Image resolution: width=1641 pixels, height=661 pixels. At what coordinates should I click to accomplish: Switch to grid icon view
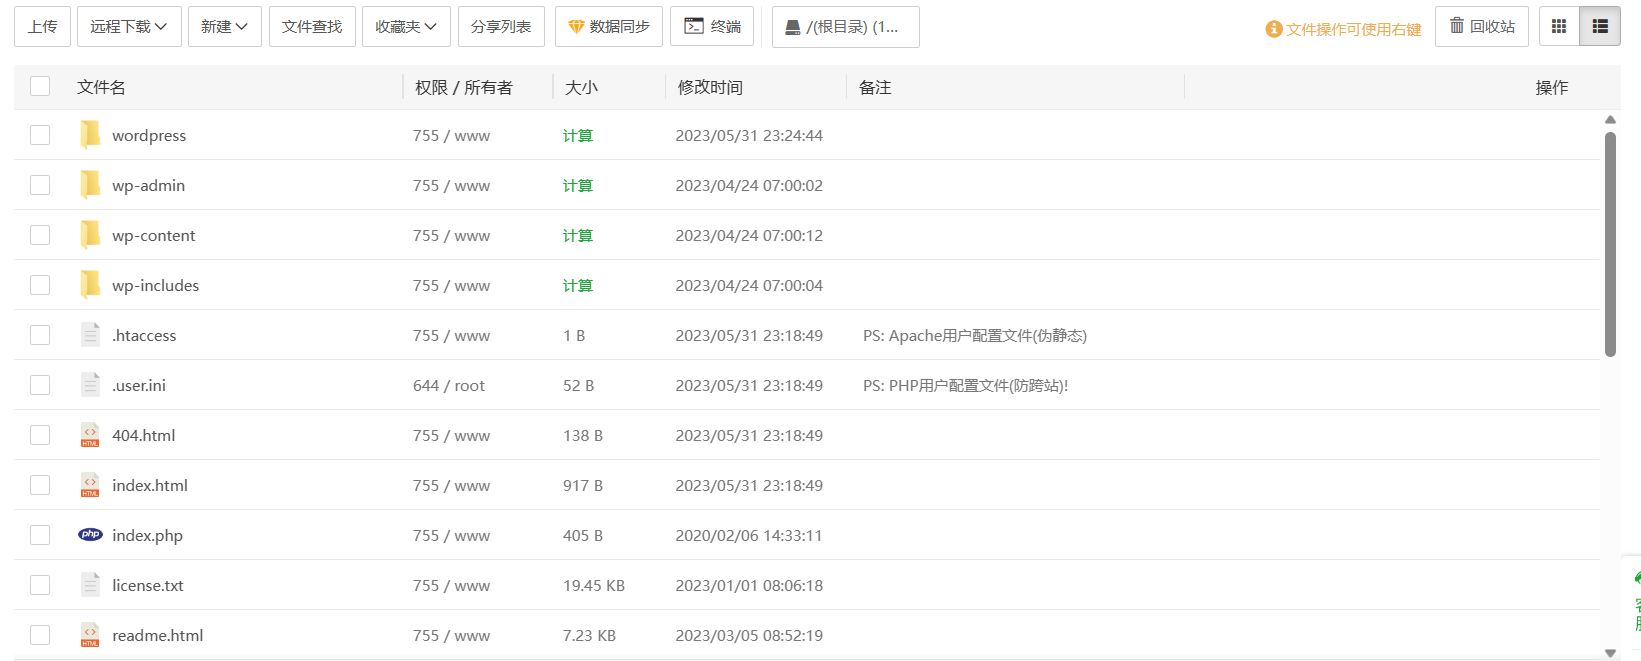(1558, 27)
